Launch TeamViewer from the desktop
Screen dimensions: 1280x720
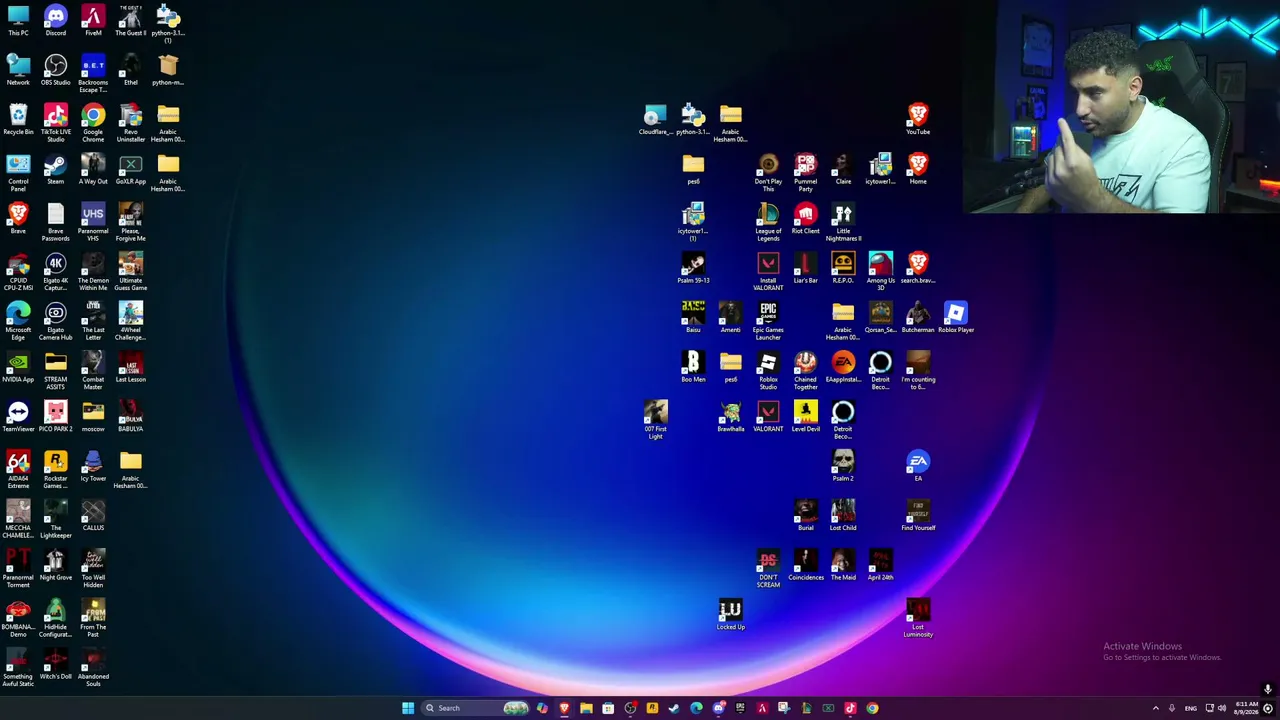[x=18, y=416]
